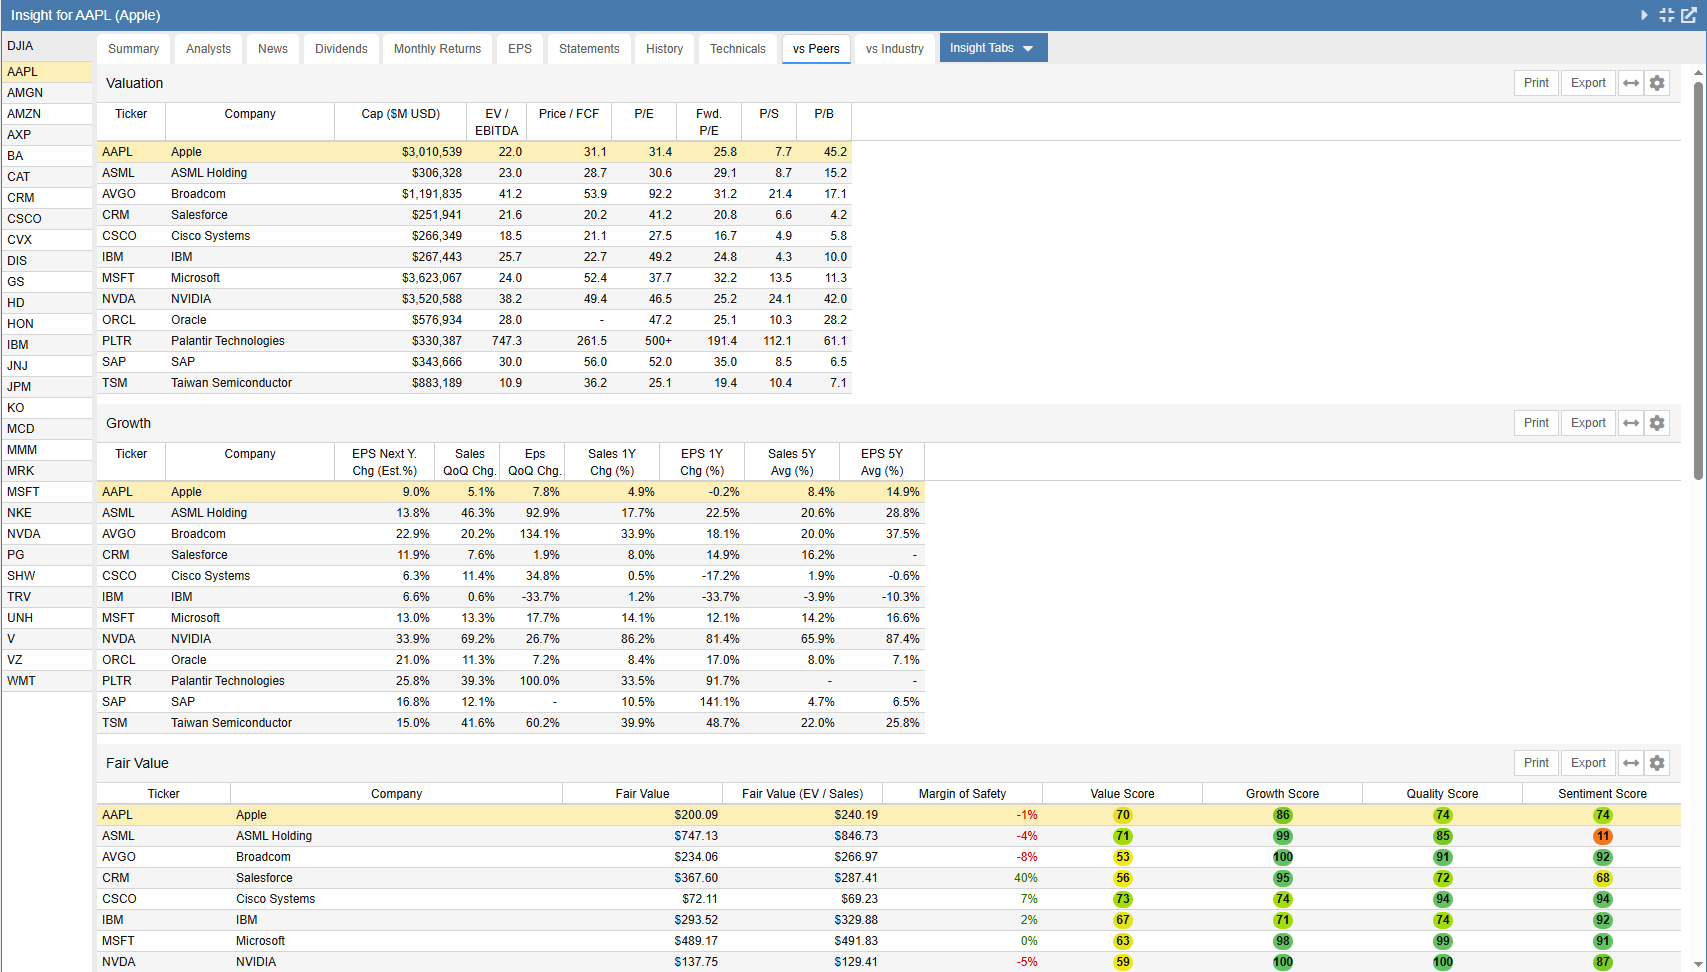The width and height of the screenshot is (1707, 972).
Task: Select NKE in the left ticker list
Action: 47,513
